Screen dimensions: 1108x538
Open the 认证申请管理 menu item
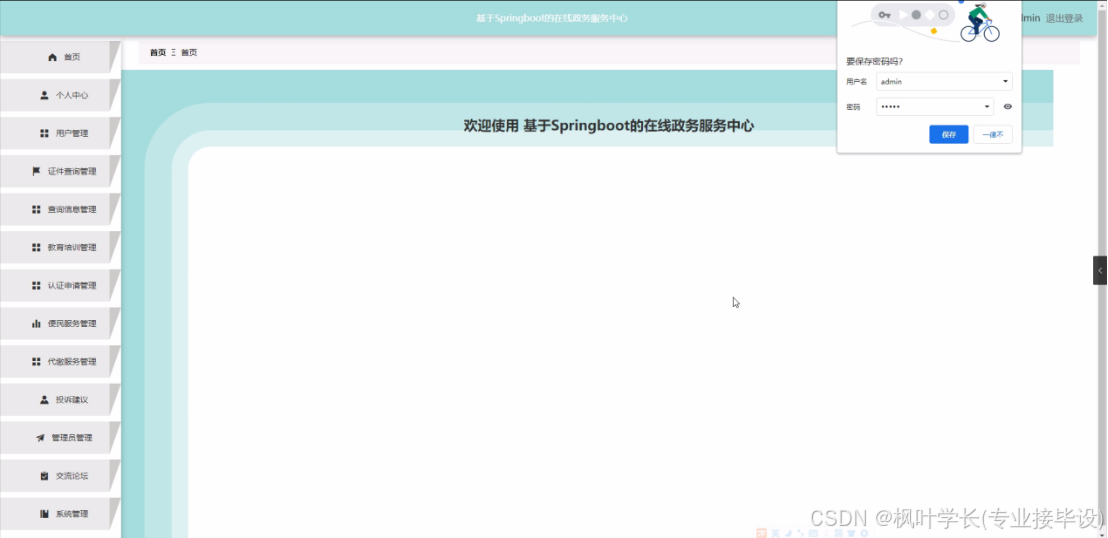point(60,286)
